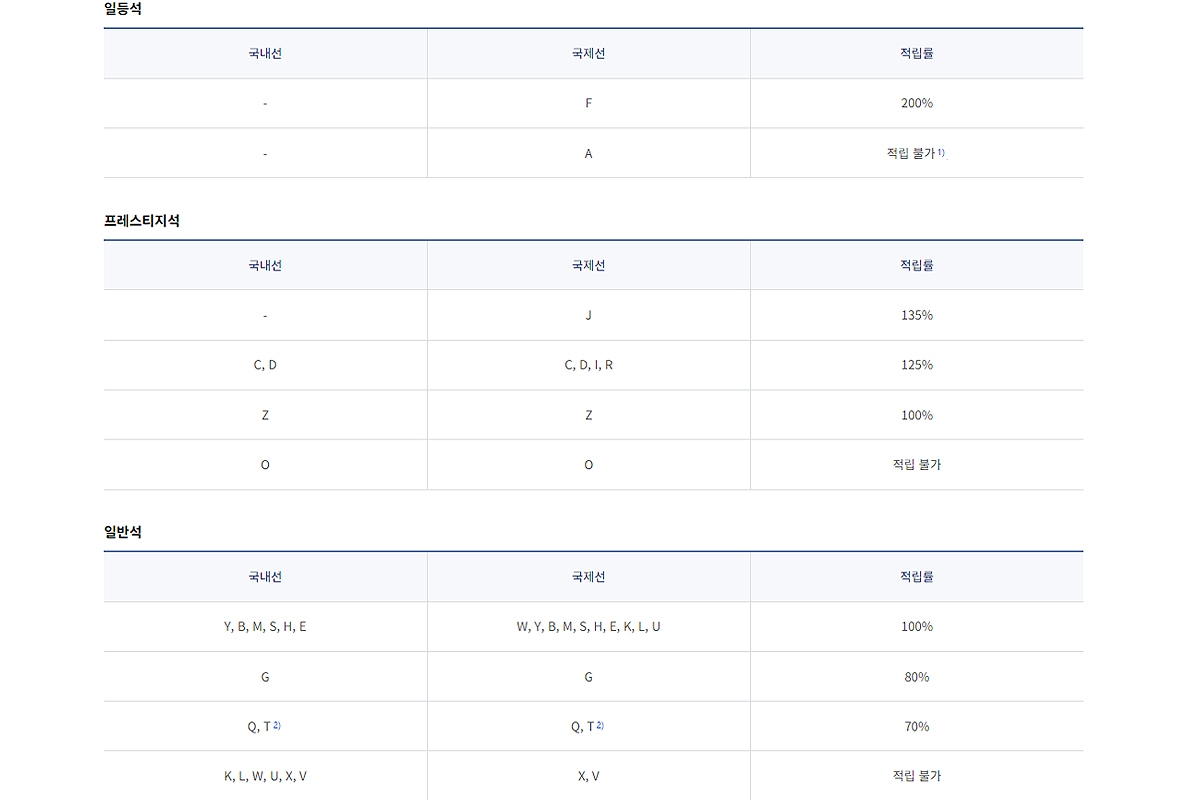This screenshot has width=1200, height=800.
Task: Click footnote 1 next to 적립 불가 in 일등석
Action: click(941, 152)
